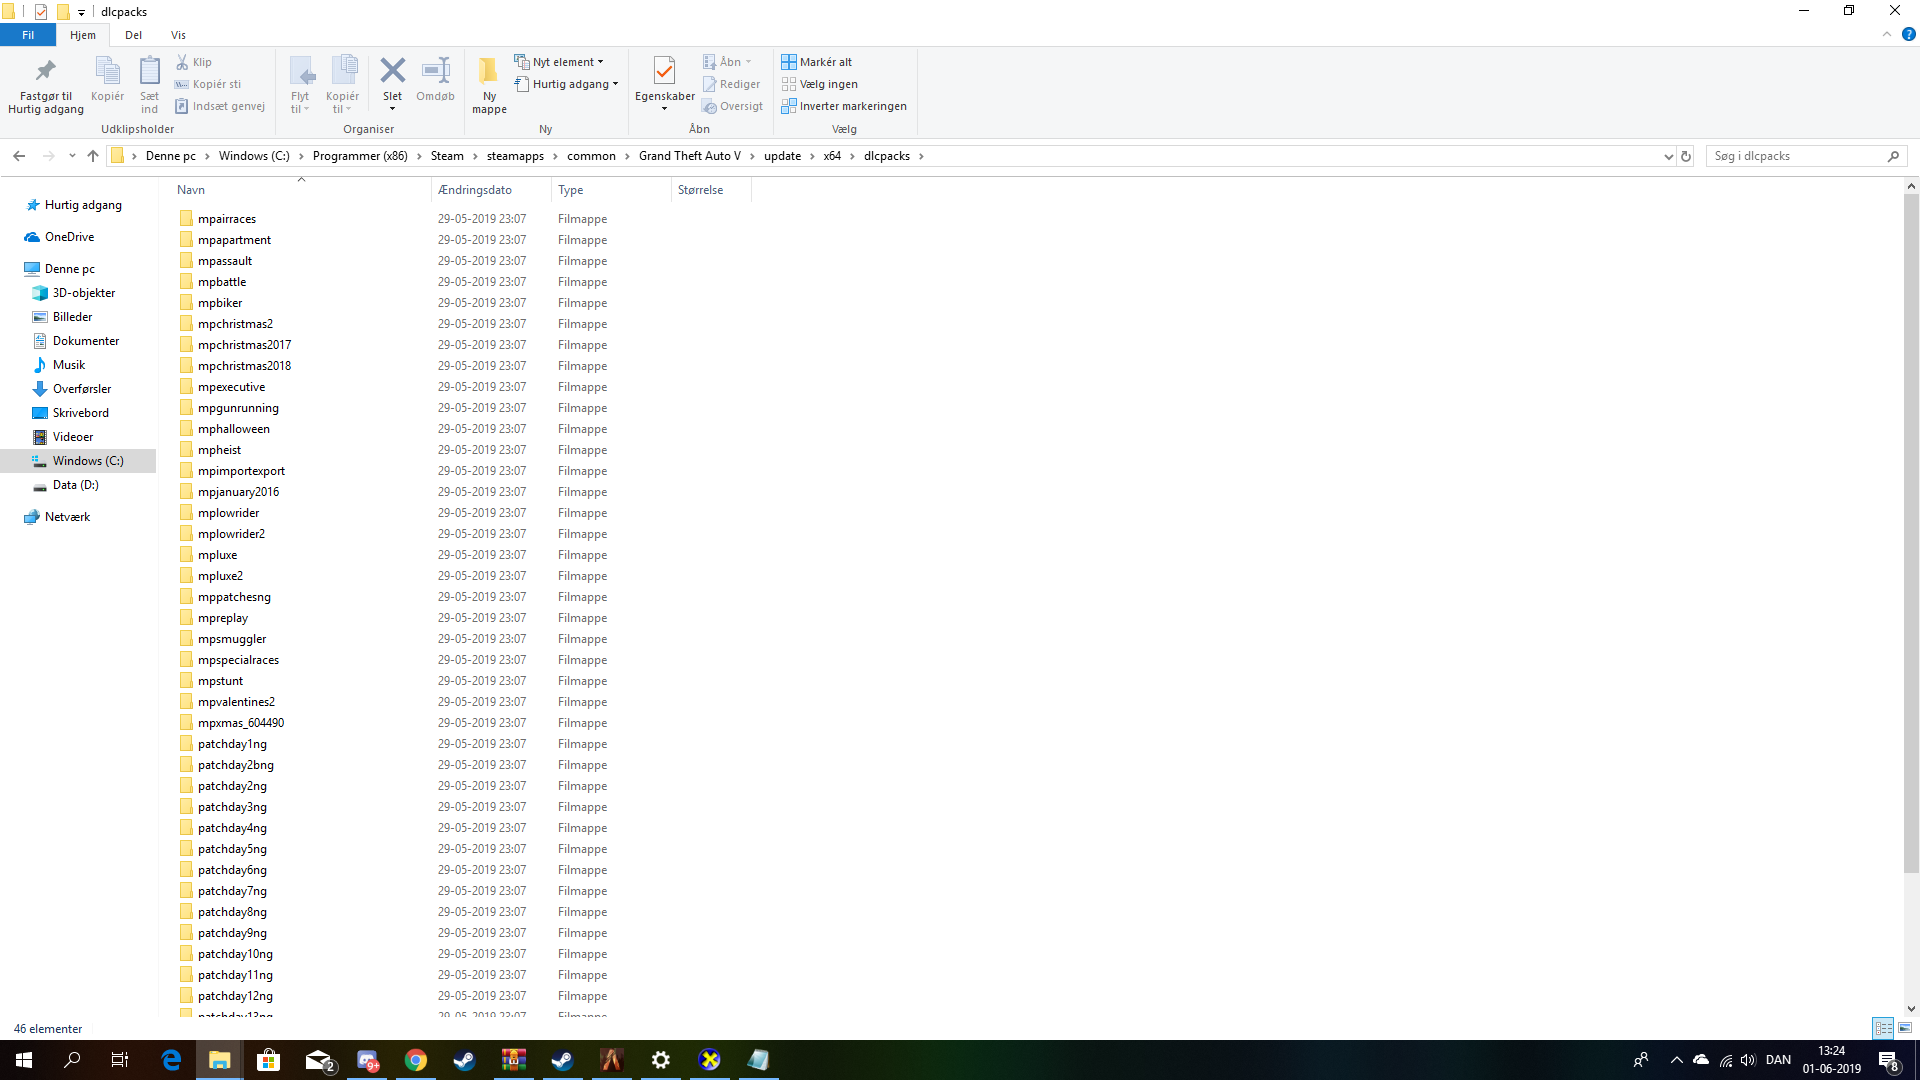
Task: Open Steam from the taskbar
Action: [464, 1060]
